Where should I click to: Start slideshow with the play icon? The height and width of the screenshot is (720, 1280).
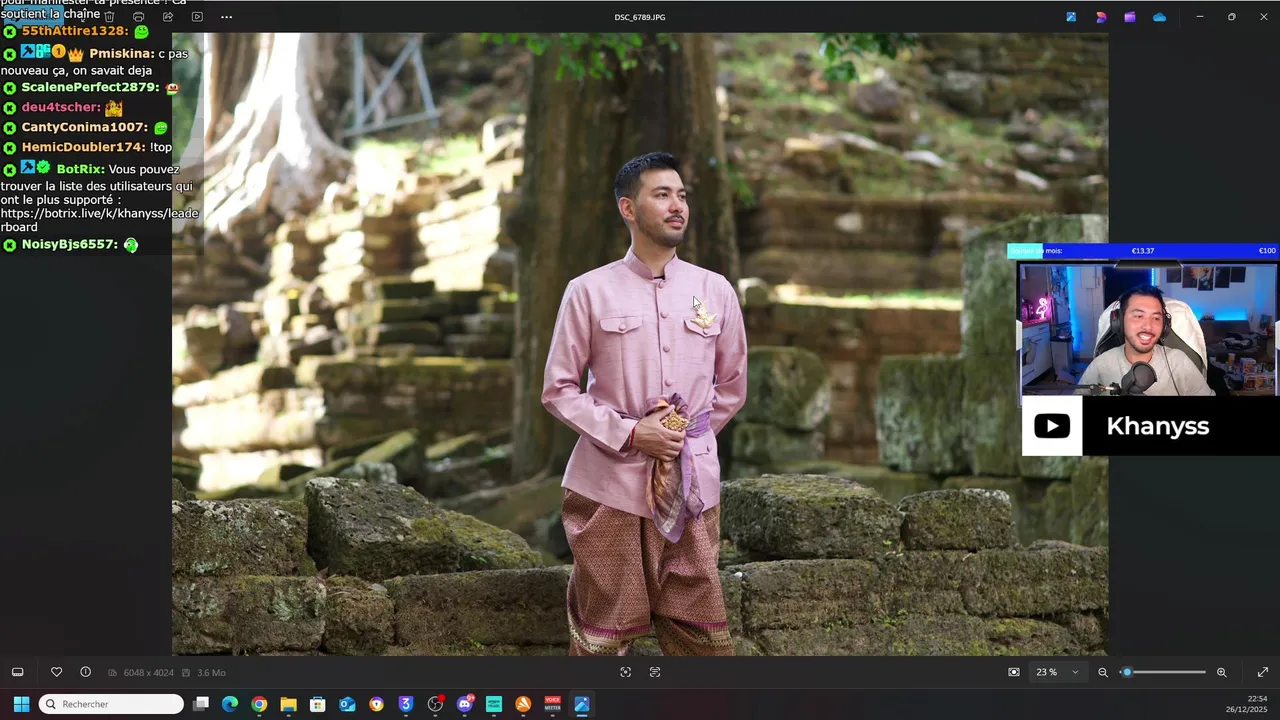pos(197,17)
